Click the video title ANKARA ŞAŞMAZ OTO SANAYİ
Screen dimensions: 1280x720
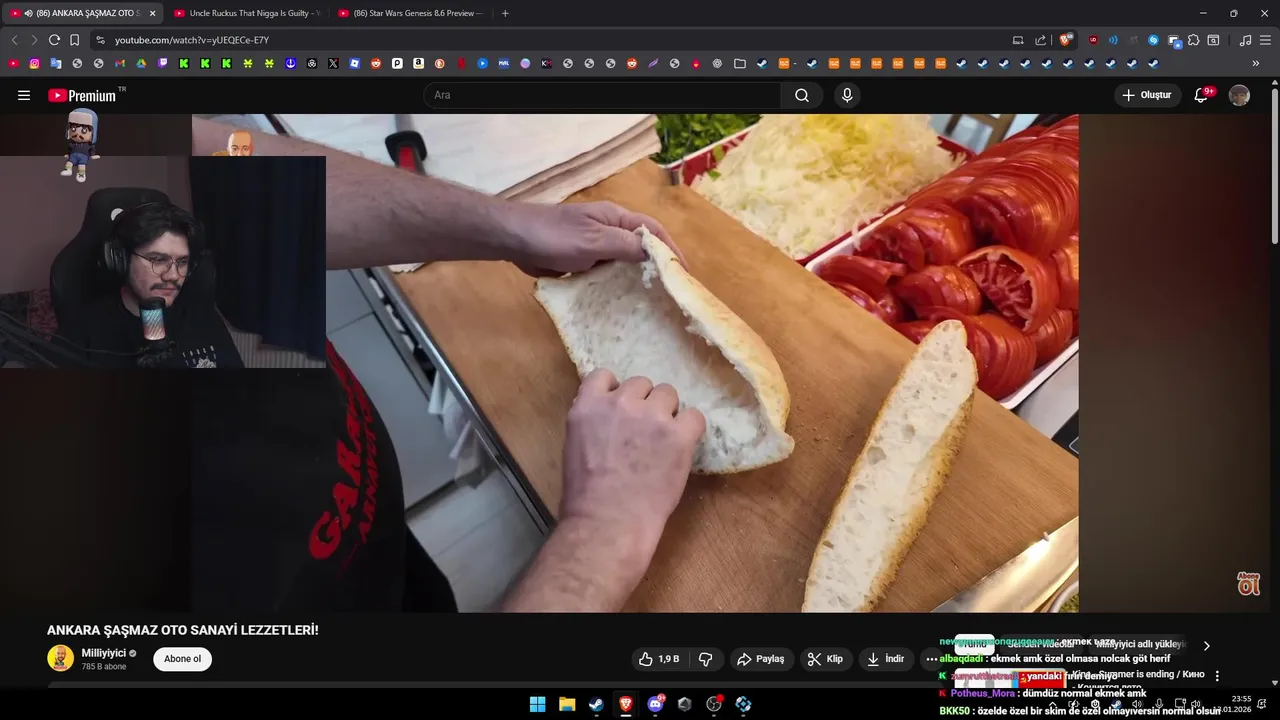183,630
